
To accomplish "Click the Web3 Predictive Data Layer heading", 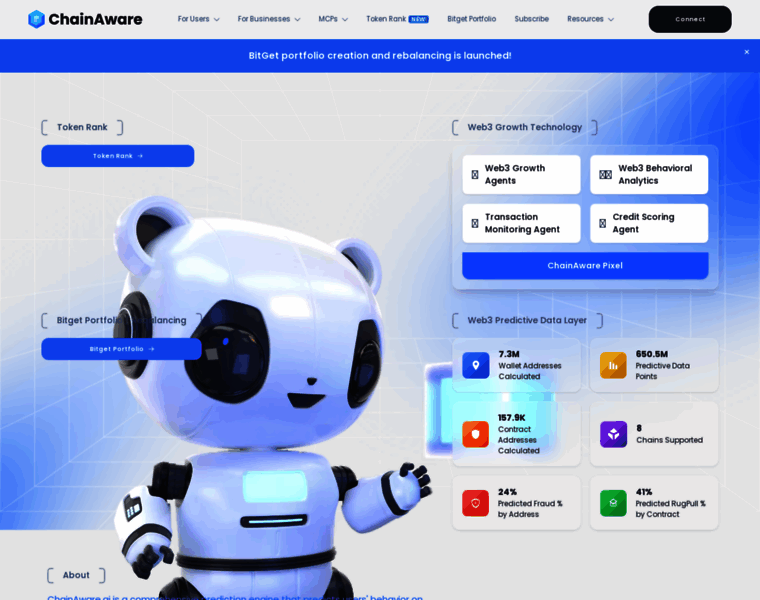I will click(527, 320).
